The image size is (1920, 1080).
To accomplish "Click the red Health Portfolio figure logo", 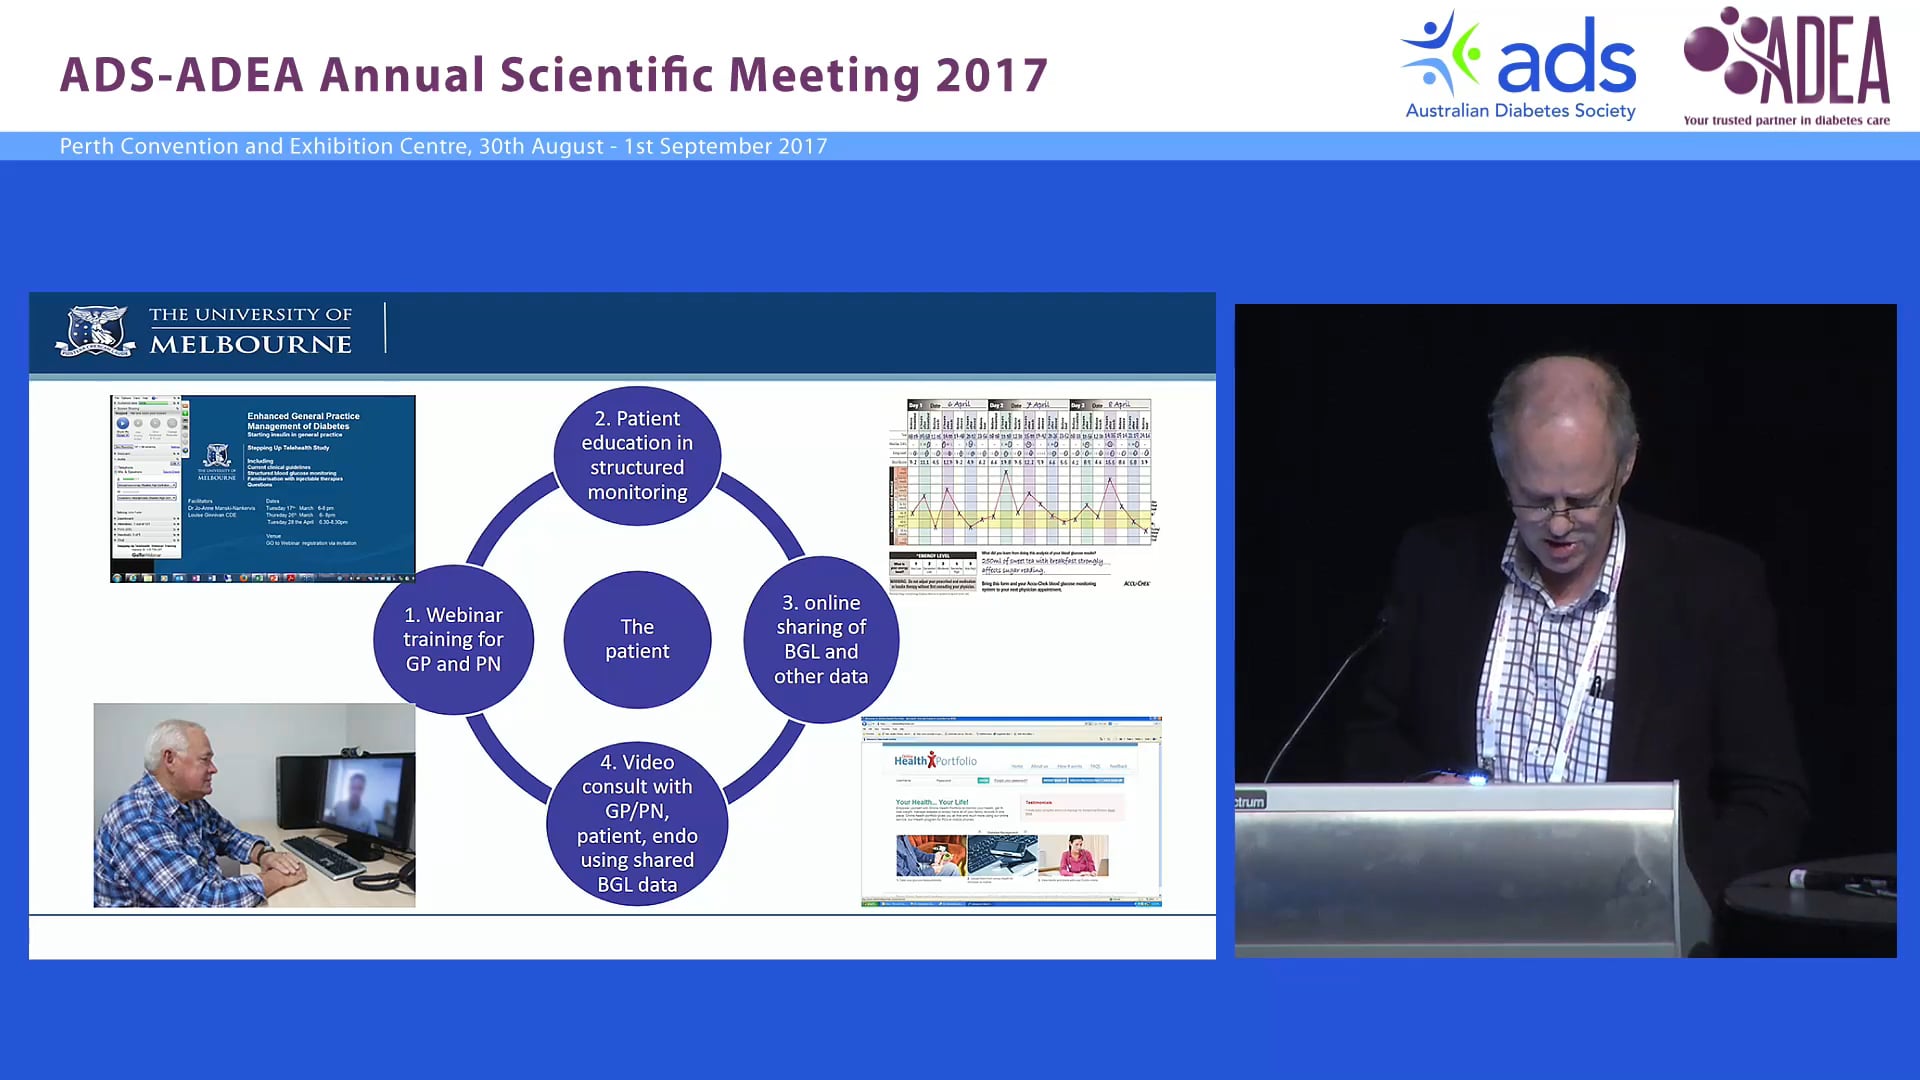I will pos(932,758).
